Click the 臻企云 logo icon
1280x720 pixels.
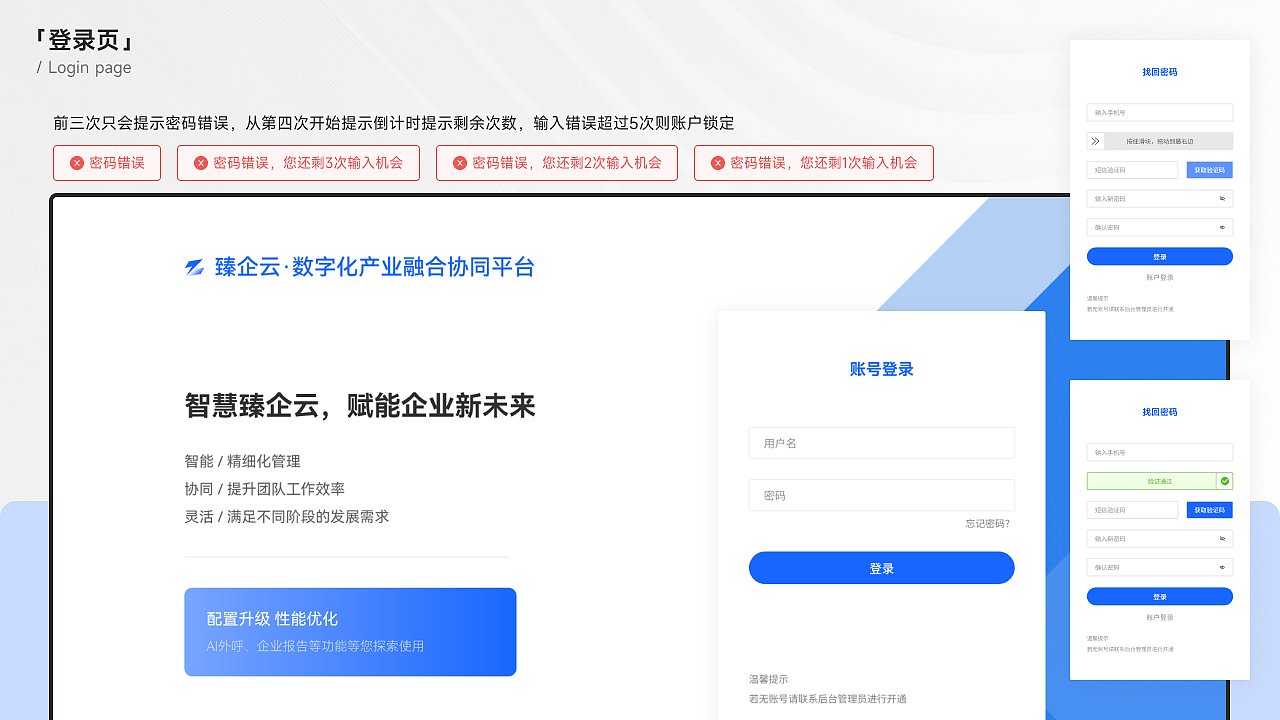click(x=194, y=268)
